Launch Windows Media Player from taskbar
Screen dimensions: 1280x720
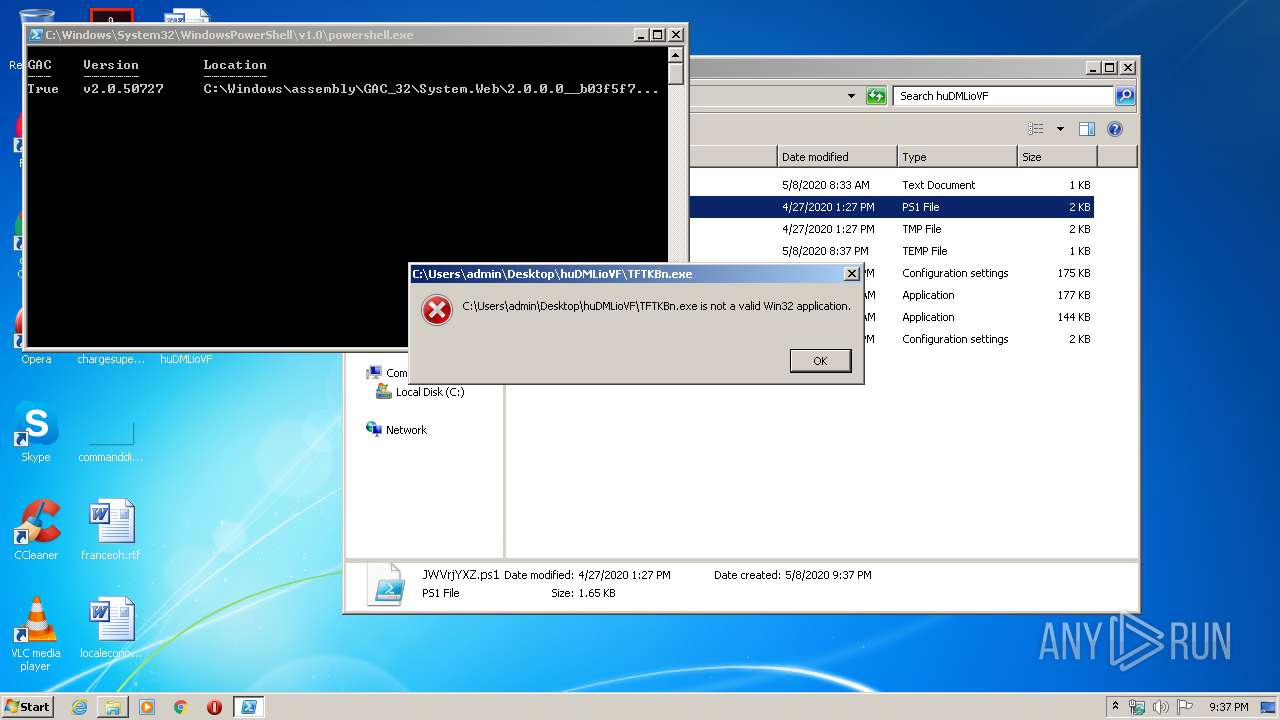147,707
